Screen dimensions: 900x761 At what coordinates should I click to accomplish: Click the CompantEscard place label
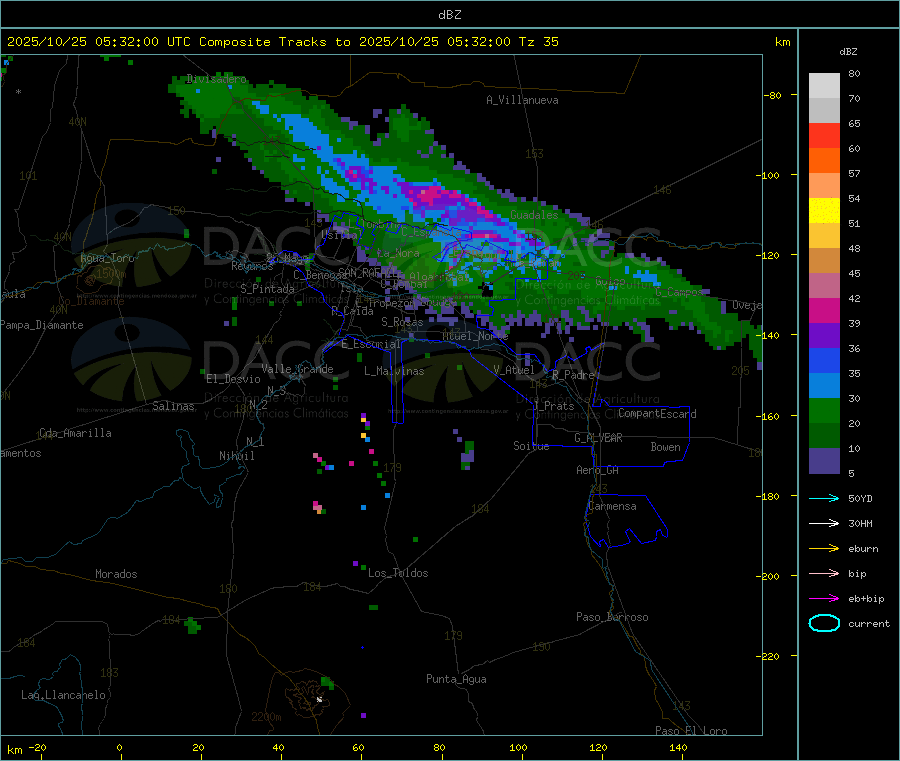(657, 414)
